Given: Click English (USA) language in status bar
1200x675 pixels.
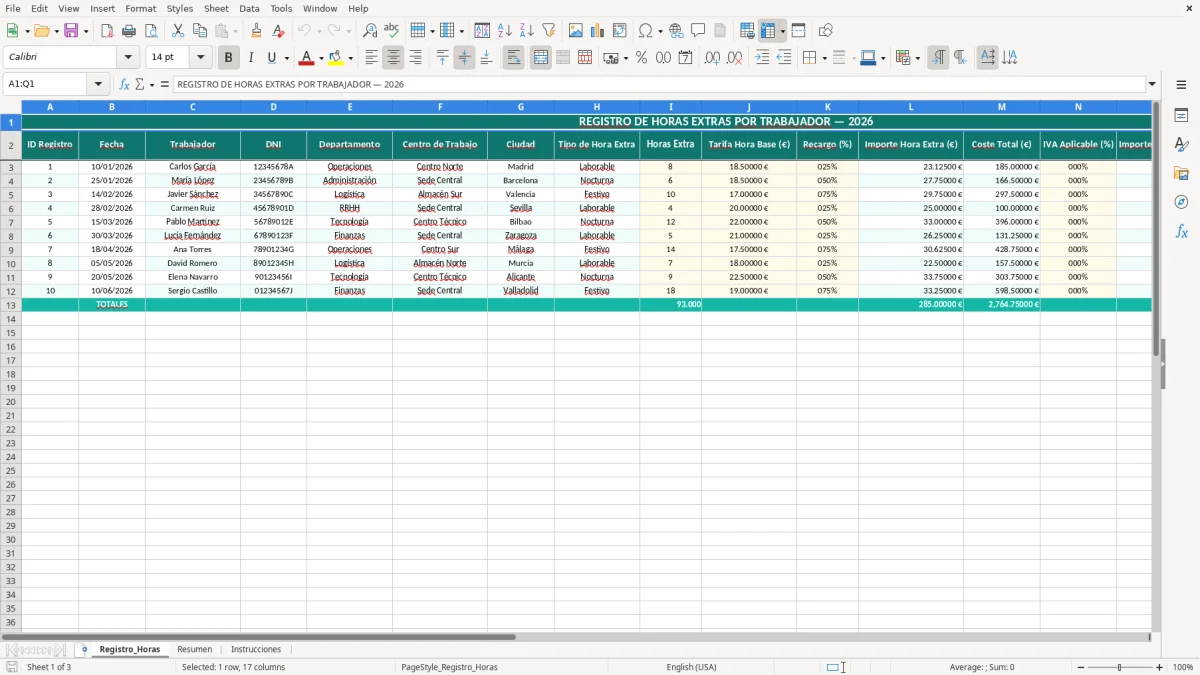Looking at the screenshot, I should pos(691,667).
